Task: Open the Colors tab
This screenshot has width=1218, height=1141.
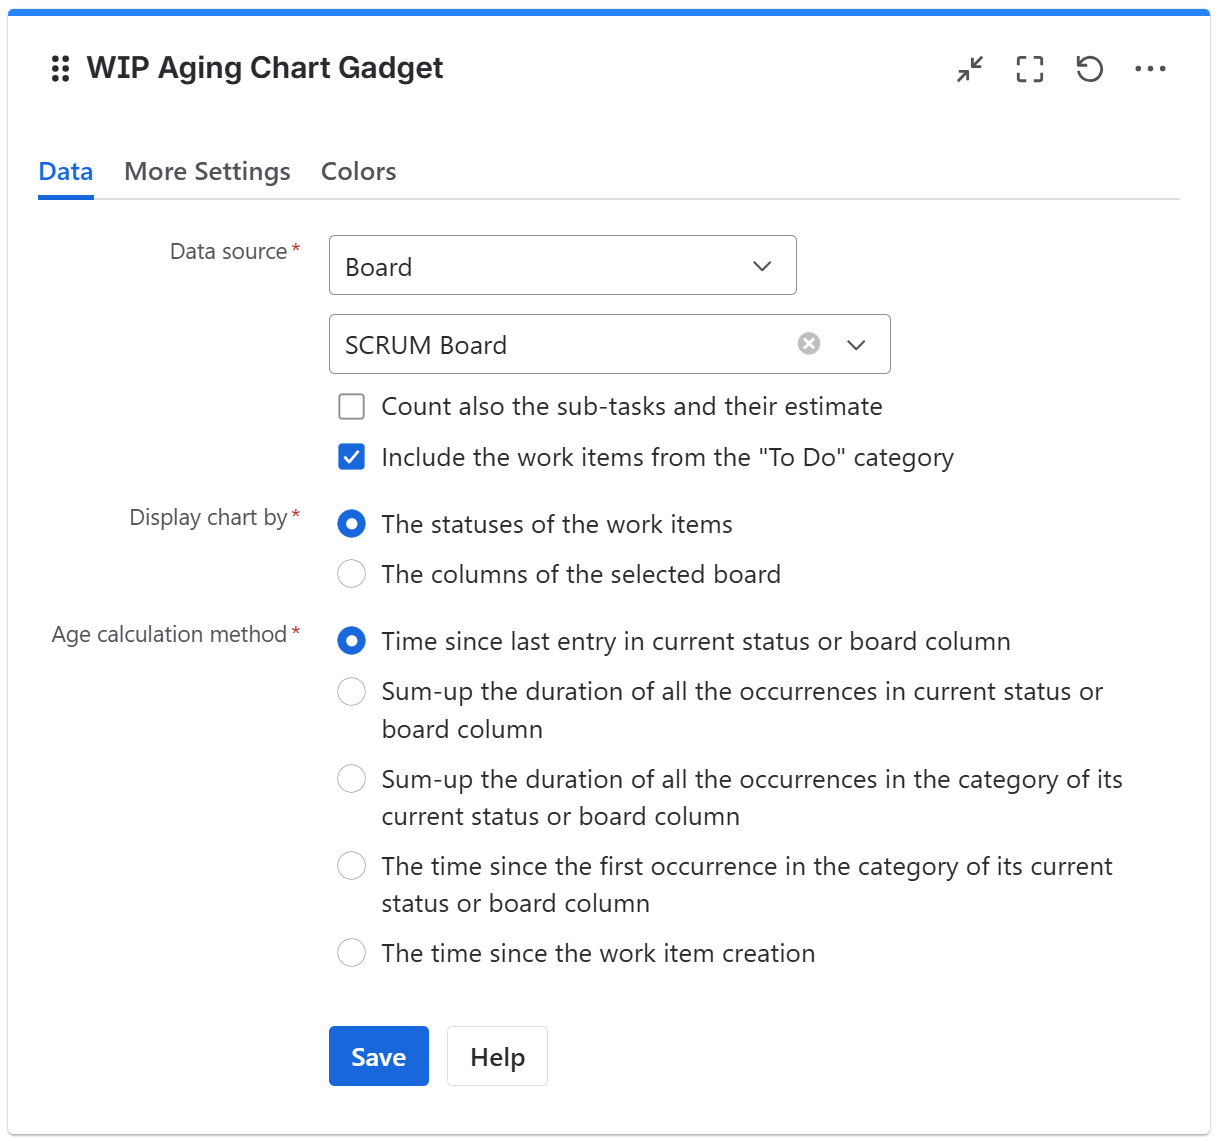Action: click(x=358, y=171)
